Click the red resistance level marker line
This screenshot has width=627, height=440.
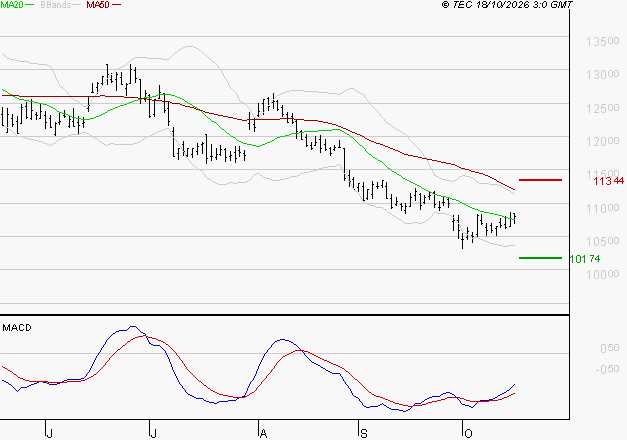(540, 180)
